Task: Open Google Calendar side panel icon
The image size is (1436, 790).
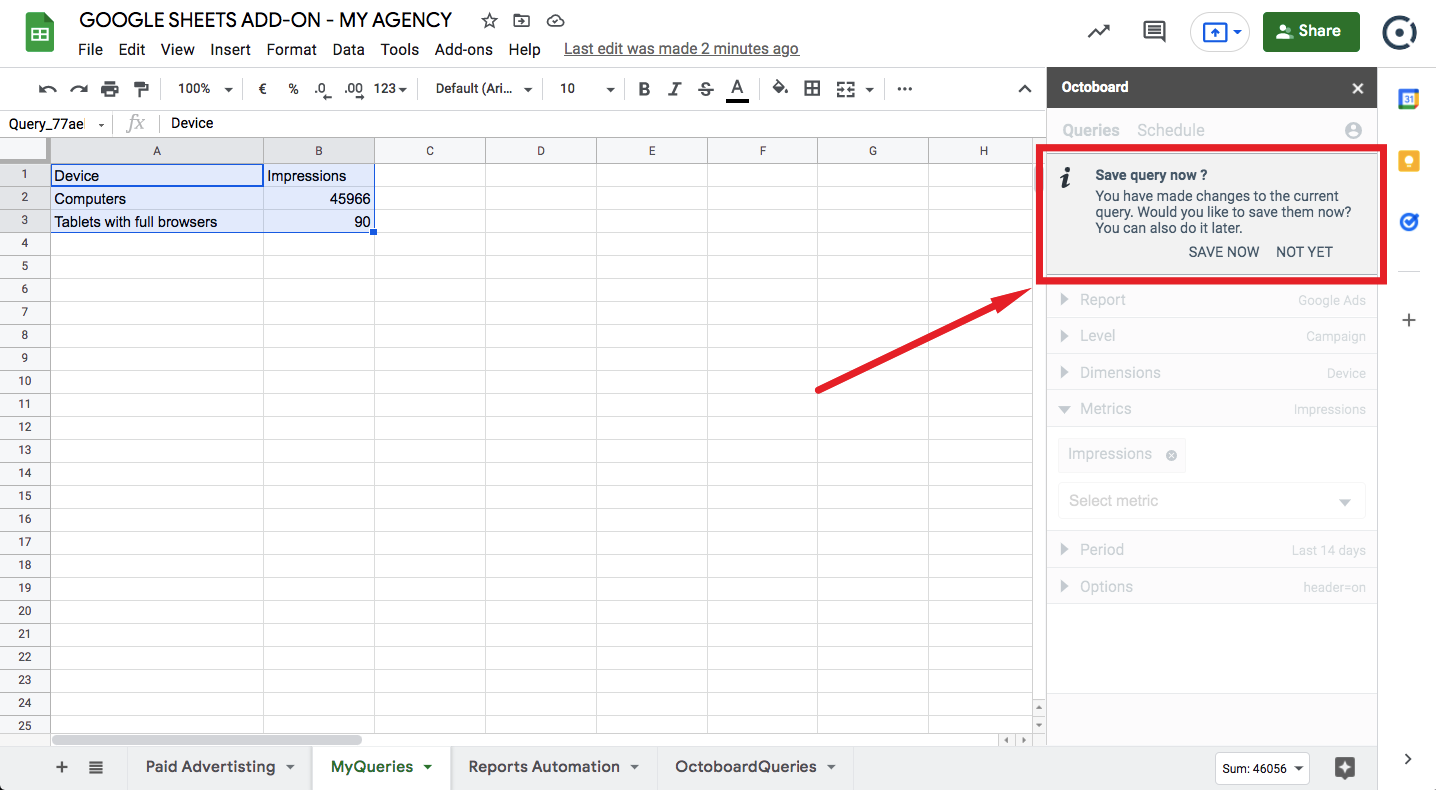Action: tap(1408, 98)
